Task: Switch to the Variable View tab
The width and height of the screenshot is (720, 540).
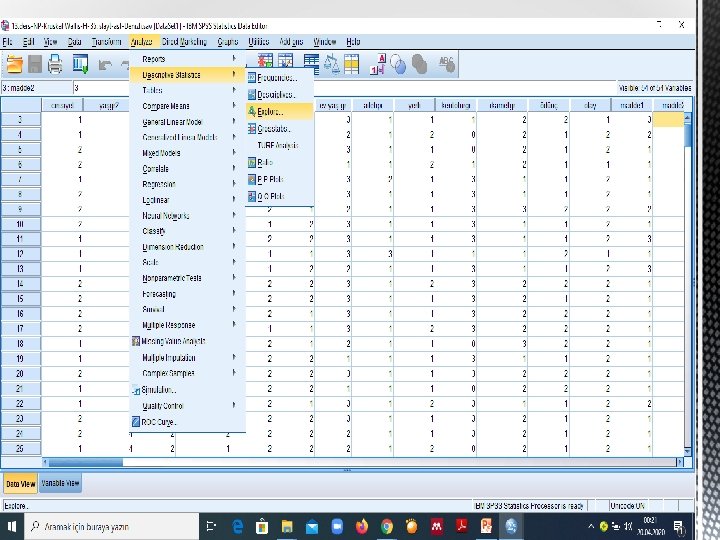Action: click(x=61, y=483)
